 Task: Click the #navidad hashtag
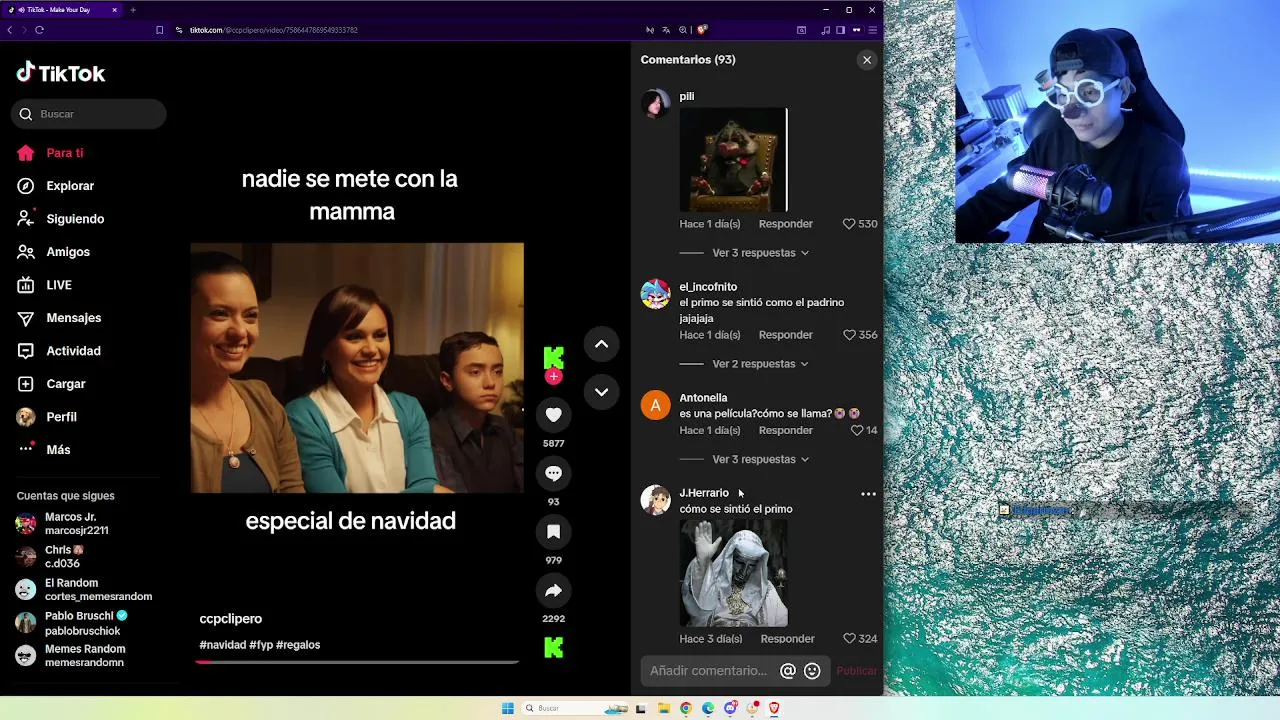223,645
